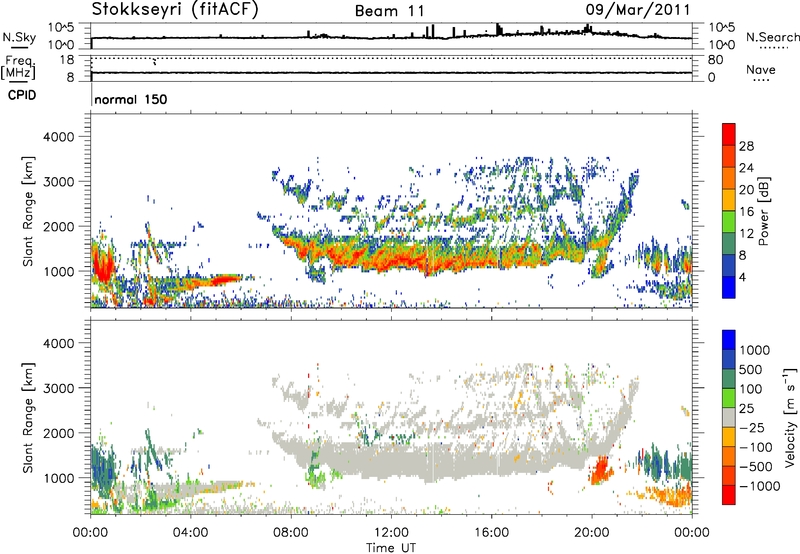The image size is (800, 554).
Task: Click Slant Range label of the power panel
Action: (28, 212)
